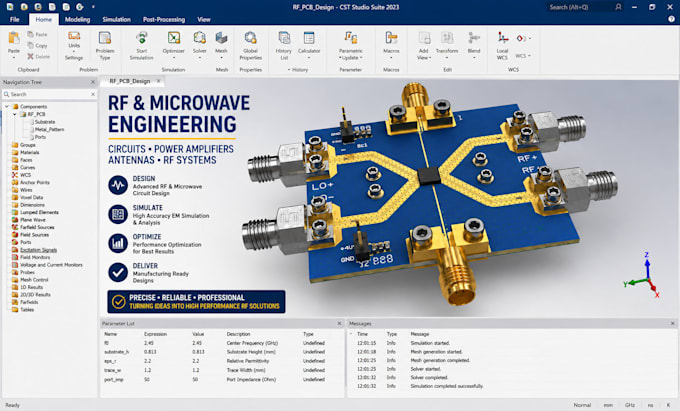Click the Blend tool icon
The height and width of the screenshot is (411, 680).
click(x=474, y=38)
